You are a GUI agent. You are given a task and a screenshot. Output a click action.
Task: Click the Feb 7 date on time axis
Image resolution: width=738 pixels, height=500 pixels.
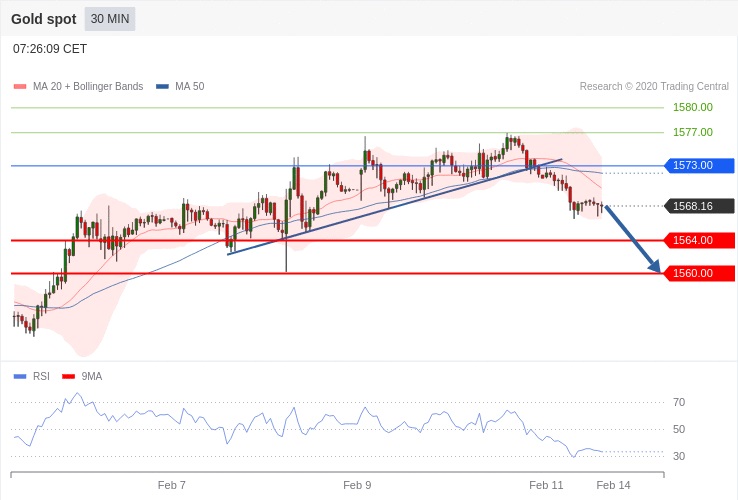[x=171, y=485]
